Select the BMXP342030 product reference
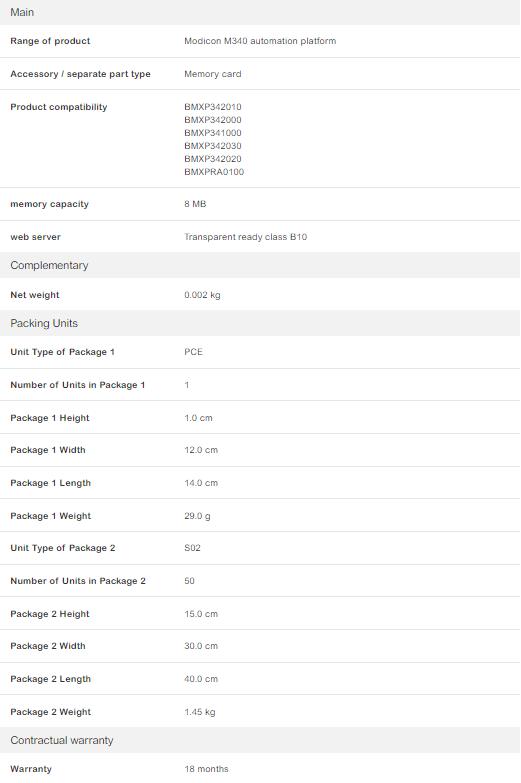The width and height of the screenshot is (521, 783). click(213, 146)
